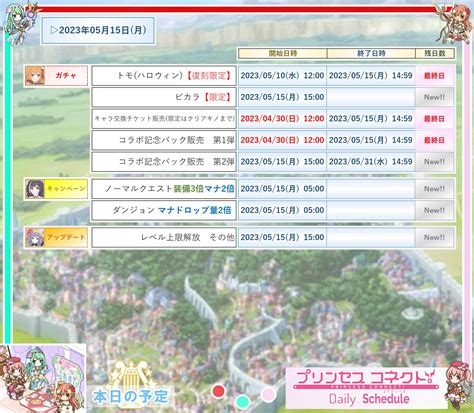The width and height of the screenshot is (474, 413).
Task: Click the red color circle
Action: (218, 391)
